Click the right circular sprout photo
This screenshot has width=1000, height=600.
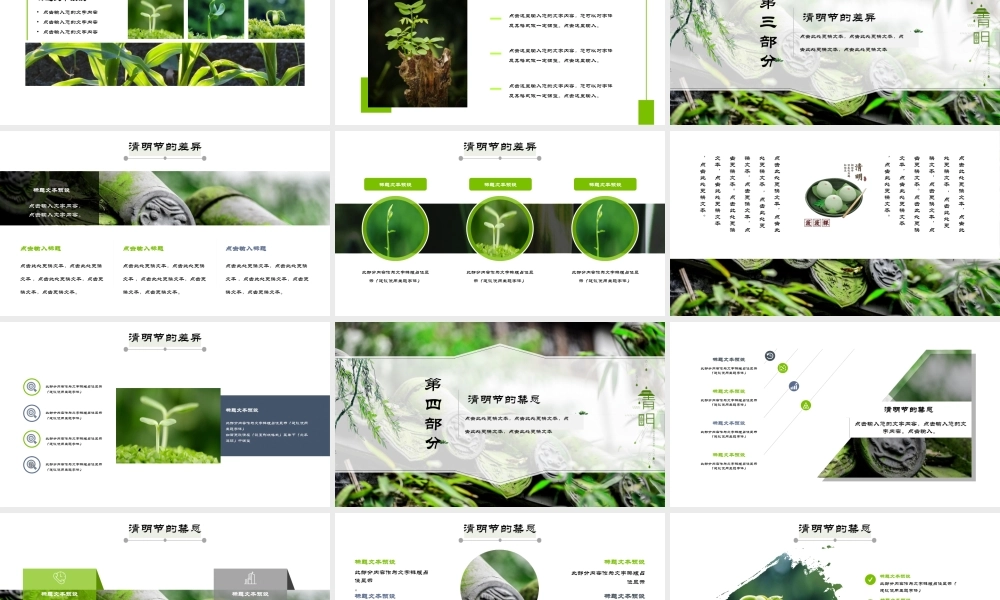coord(605,228)
